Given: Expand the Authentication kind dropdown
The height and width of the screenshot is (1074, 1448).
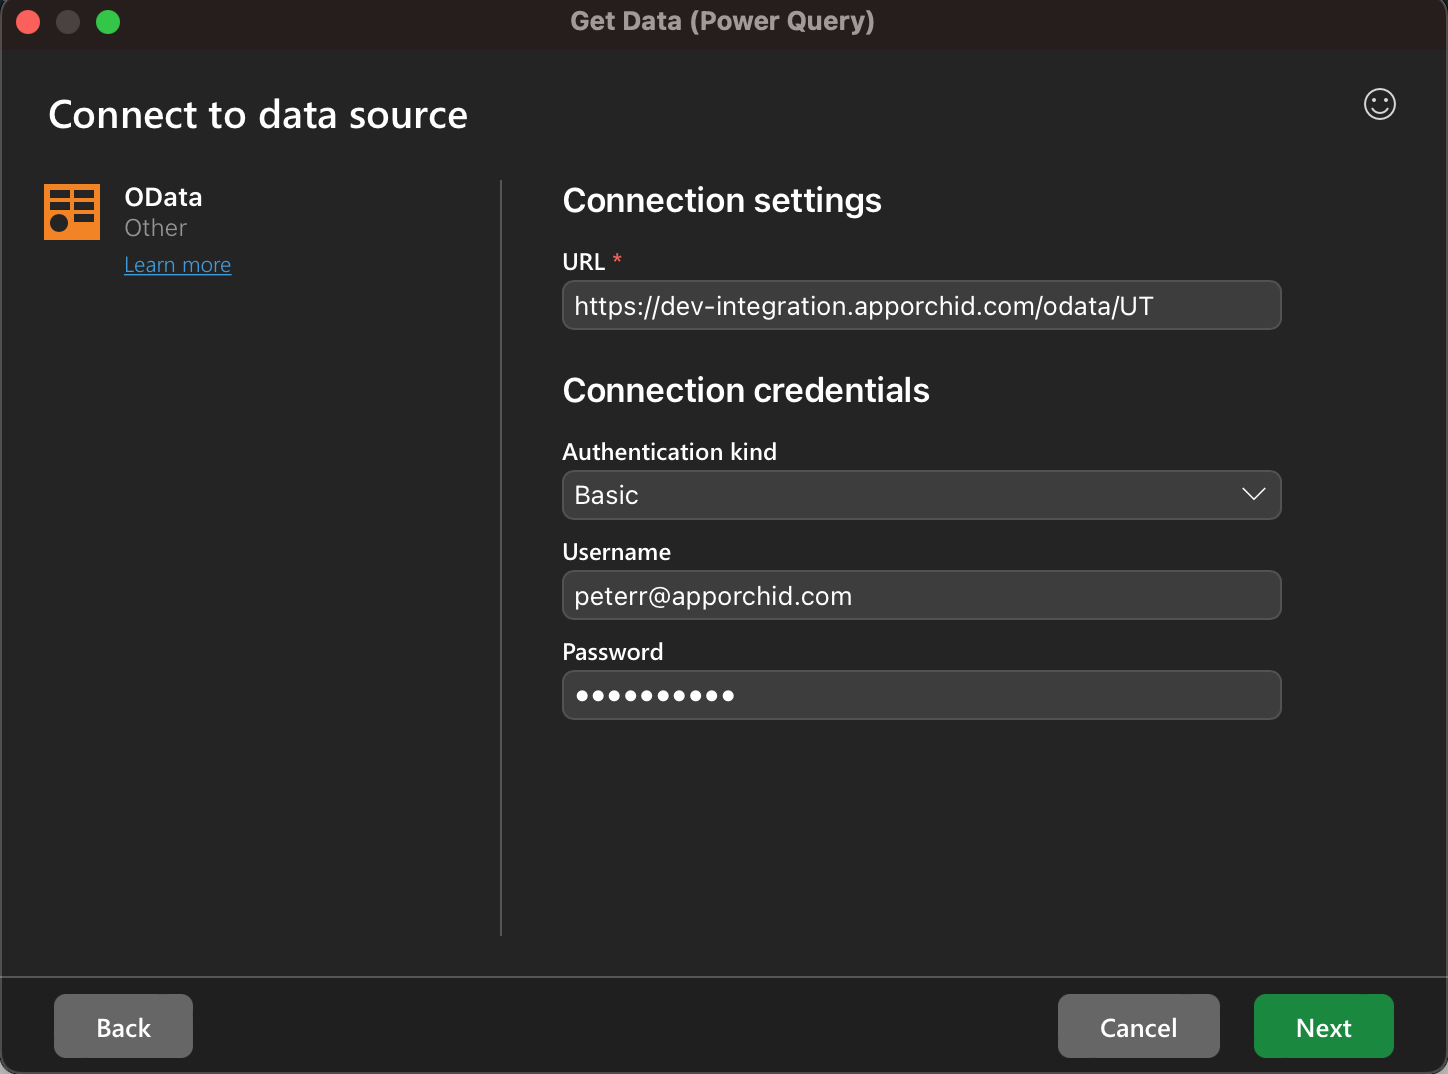Looking at the screenshot, I should coord(921,495).
